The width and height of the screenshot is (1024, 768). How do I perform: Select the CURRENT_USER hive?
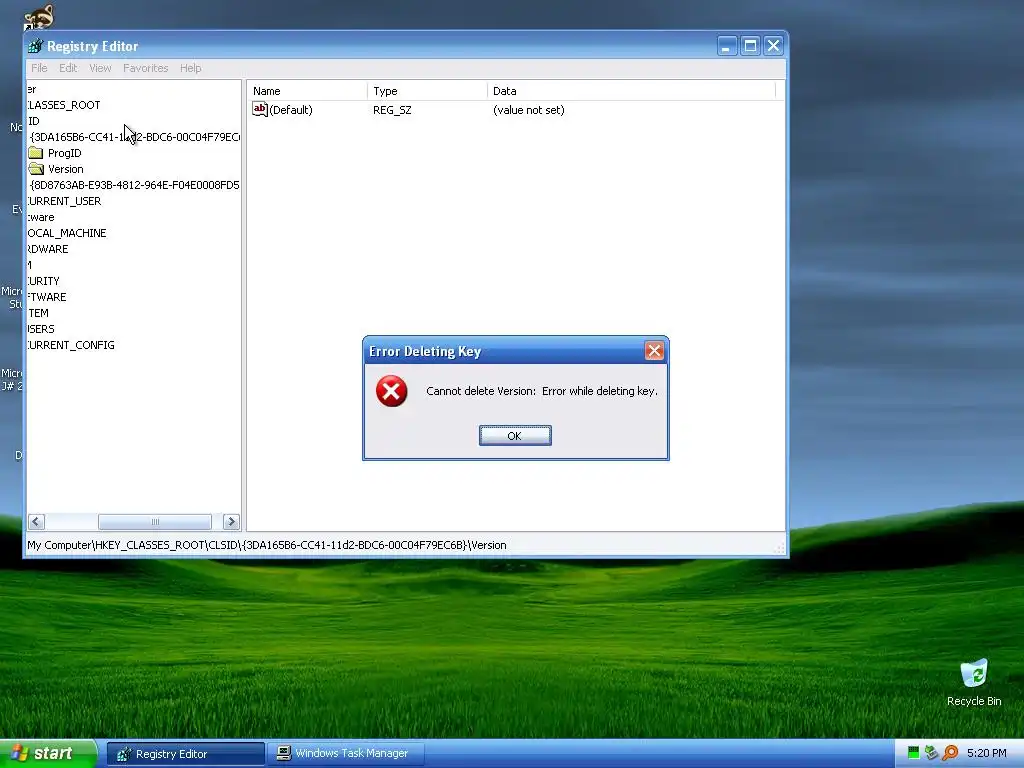point(65,201)
